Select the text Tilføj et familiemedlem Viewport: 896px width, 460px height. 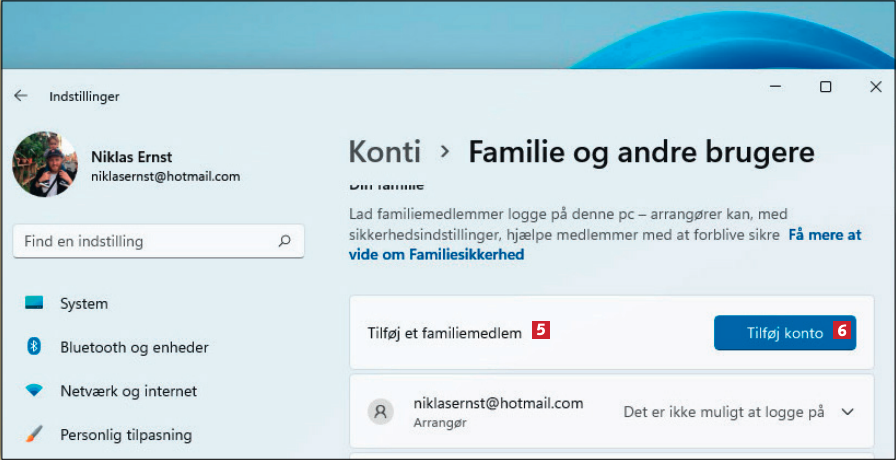click(x=445, y=333)
